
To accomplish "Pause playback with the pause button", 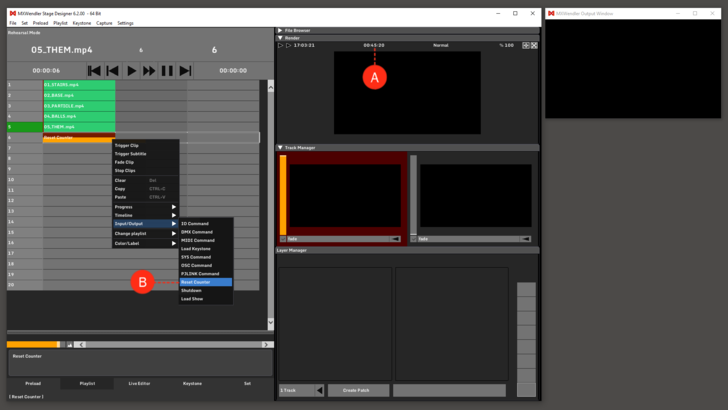I will pyautogui.click(x=167, y=71).
